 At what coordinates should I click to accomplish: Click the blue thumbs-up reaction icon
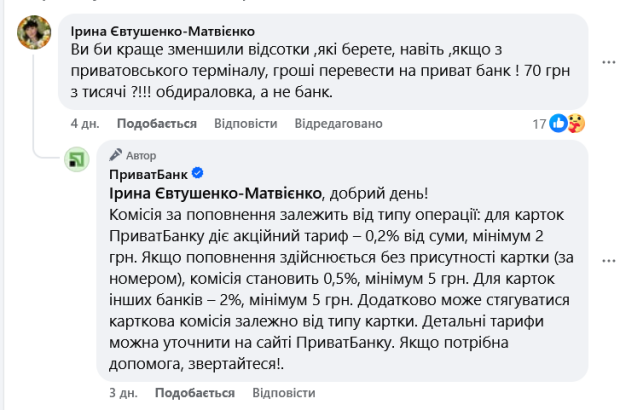pos(558,124)
